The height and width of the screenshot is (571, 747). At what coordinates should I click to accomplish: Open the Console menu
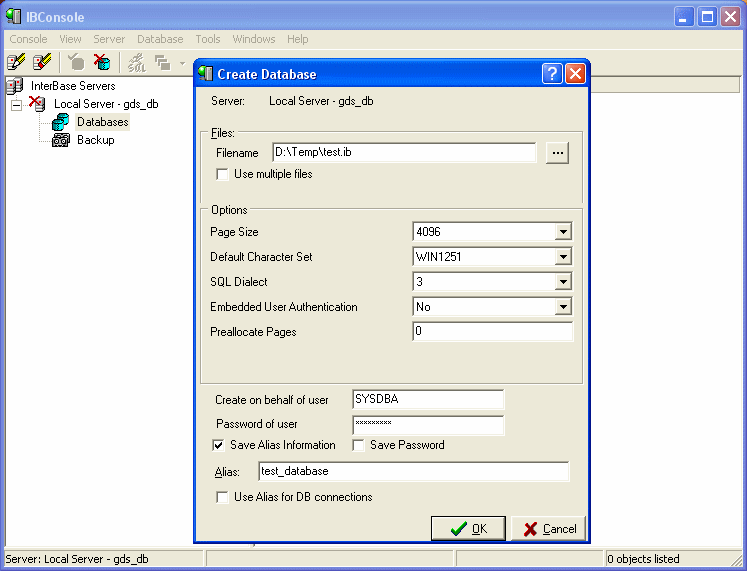pyautogui.click(x=28, y=39)
